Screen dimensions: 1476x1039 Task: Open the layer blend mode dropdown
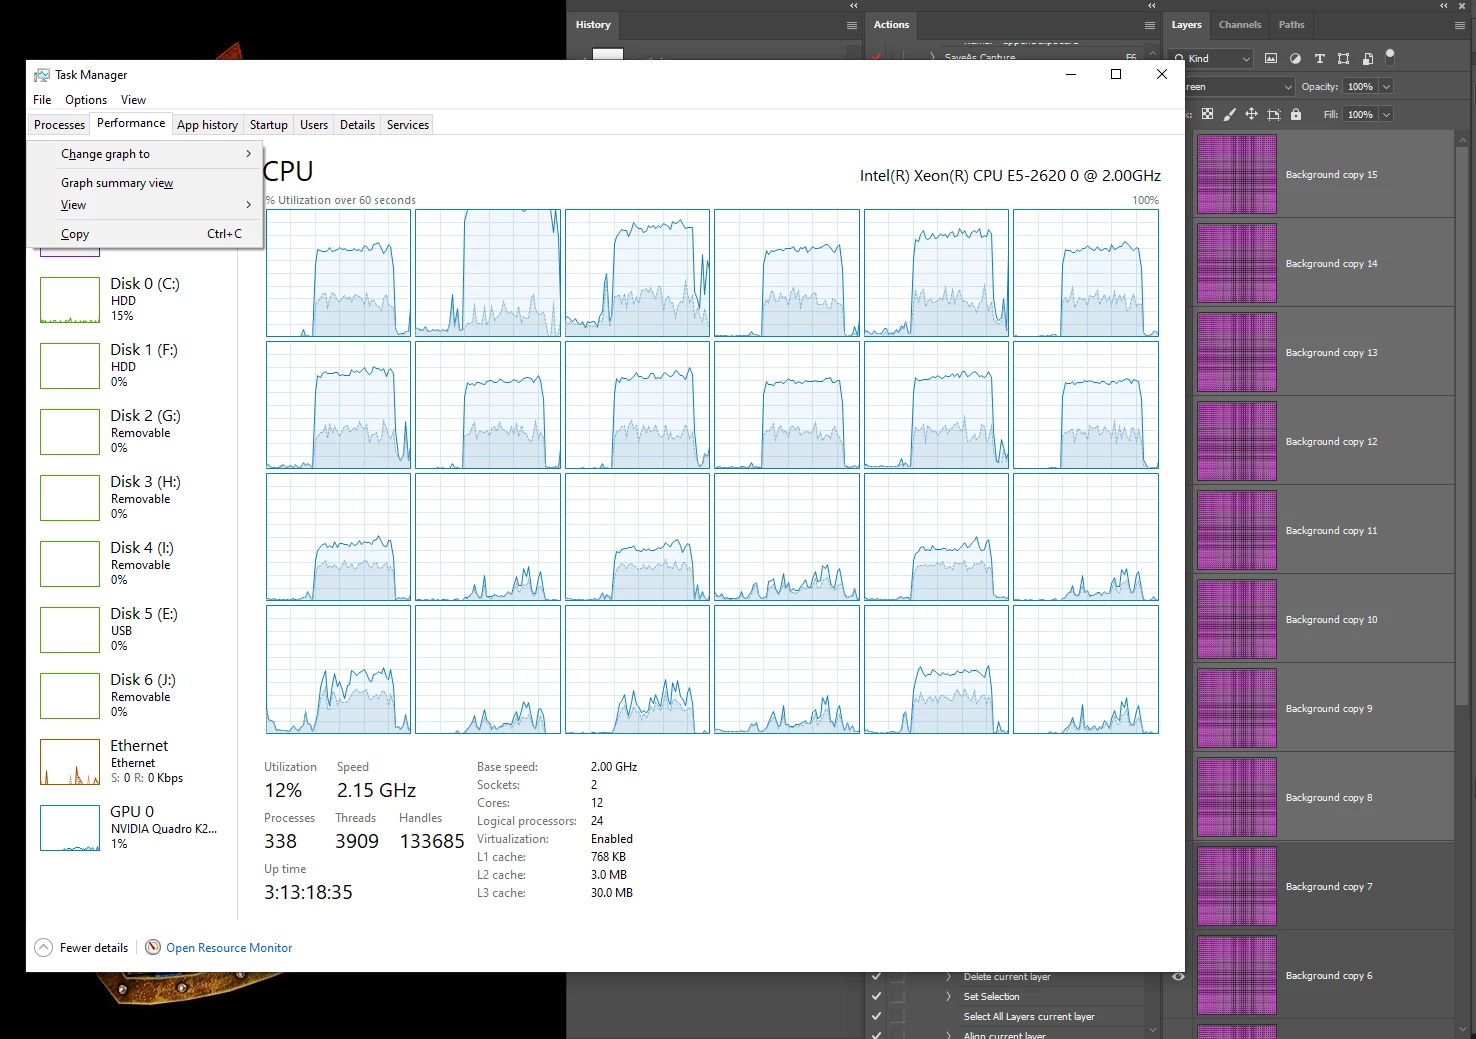[x=1238, y=87]
